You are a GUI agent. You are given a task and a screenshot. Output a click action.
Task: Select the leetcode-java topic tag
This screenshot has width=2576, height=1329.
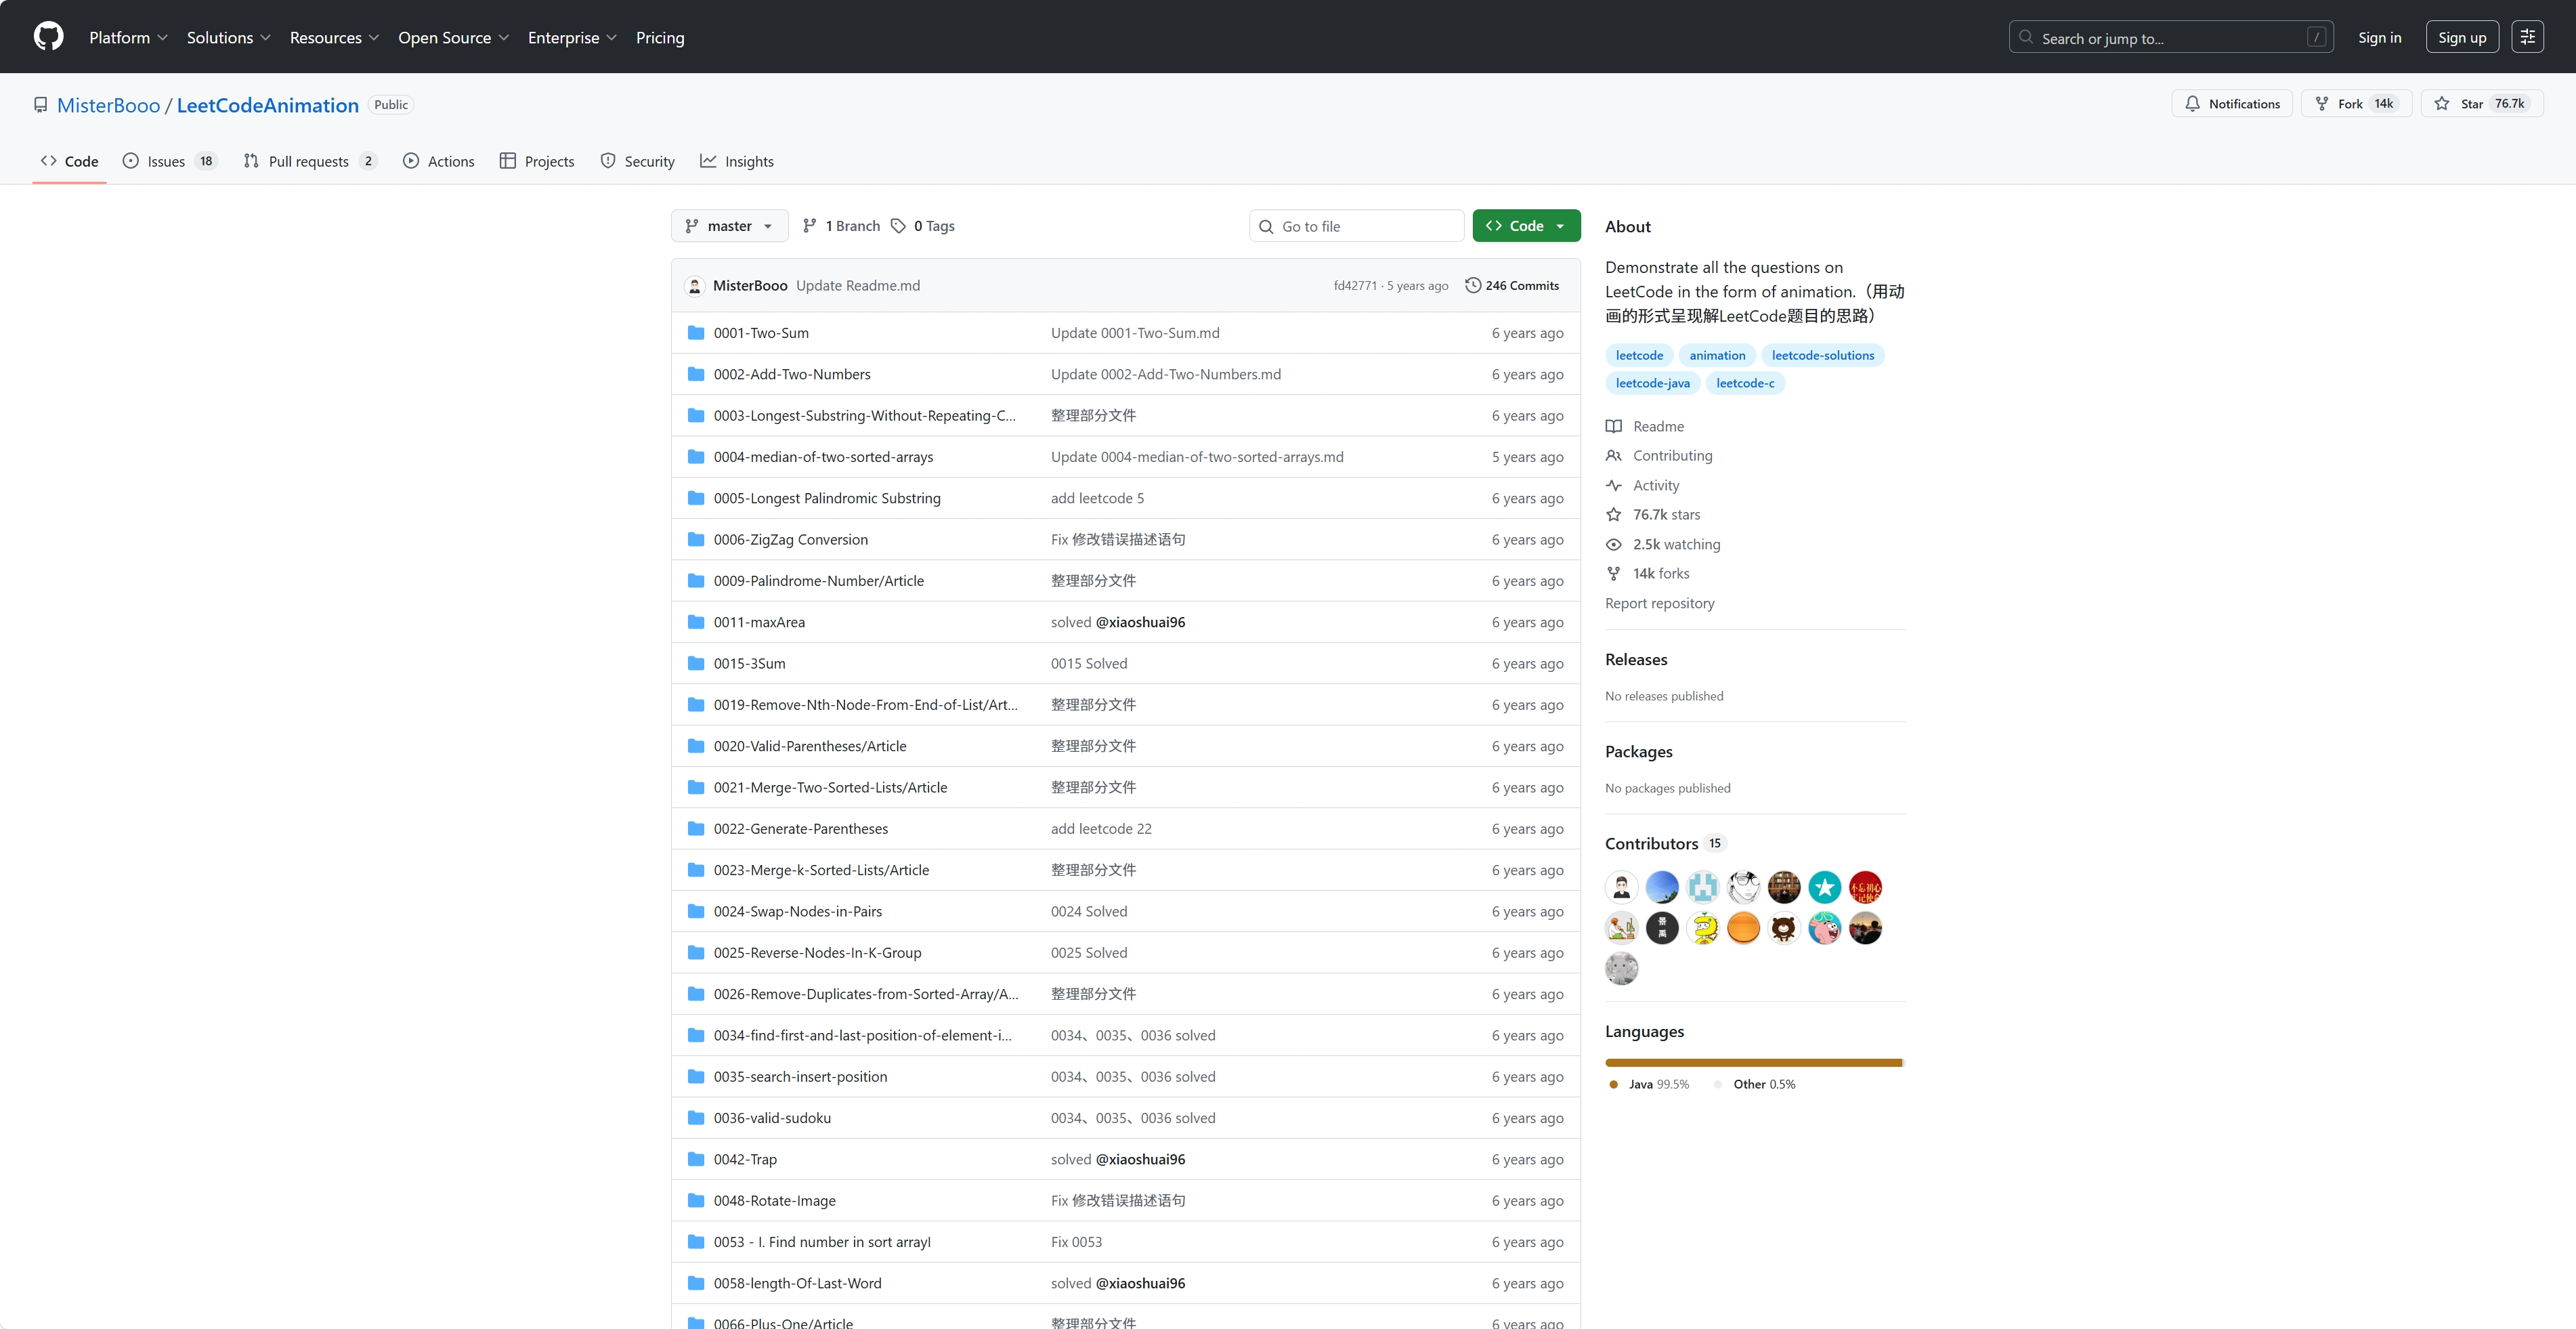click(x=1652, y=383)
